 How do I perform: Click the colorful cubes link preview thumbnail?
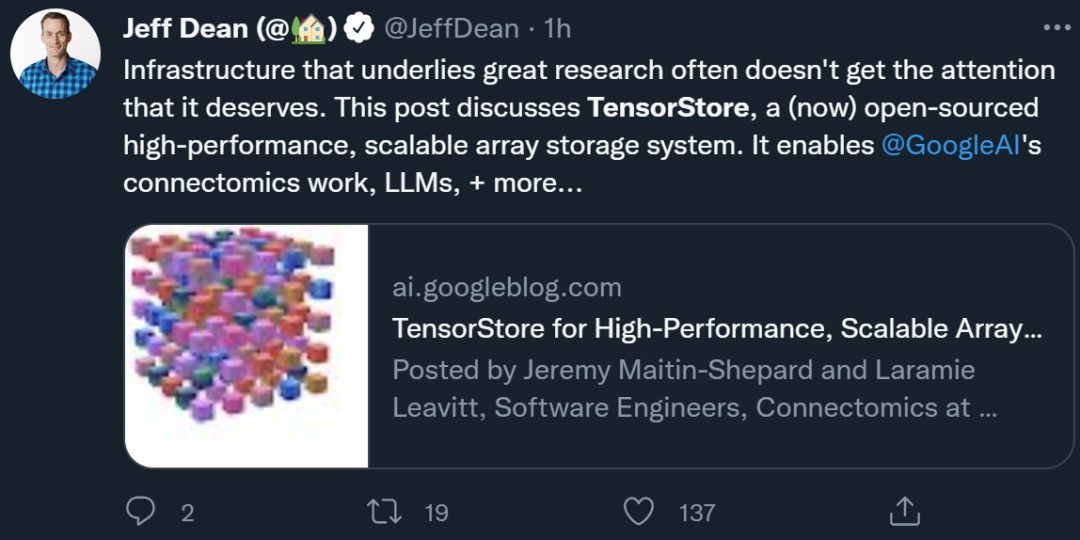click(247, 346)
